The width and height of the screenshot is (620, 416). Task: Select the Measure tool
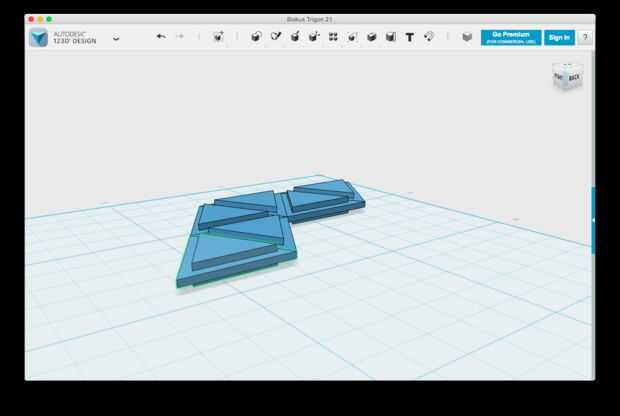(x=391, y=37)
